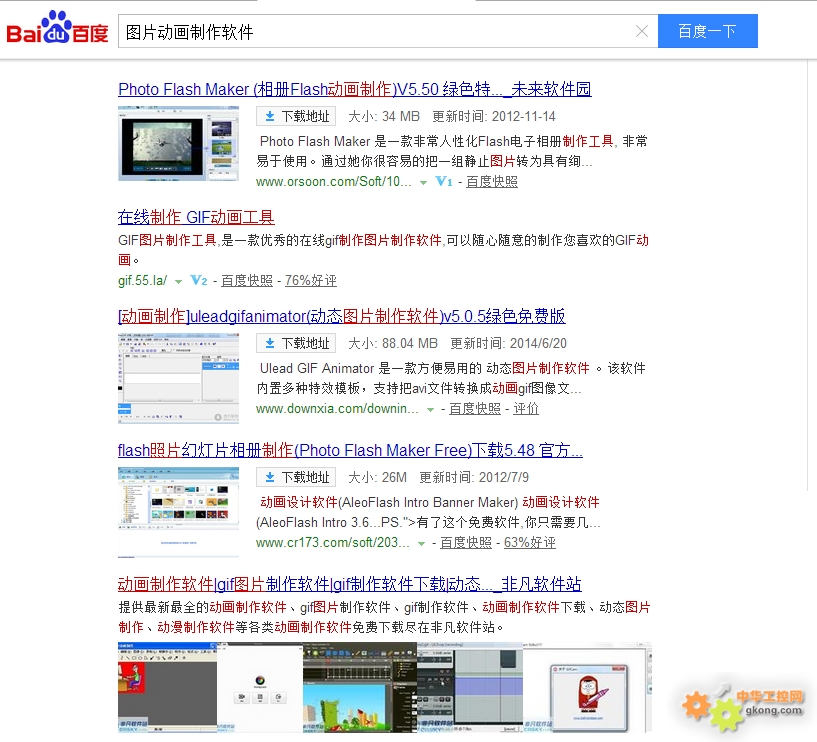Click the text 更新时间: 2014/6/20
This screenshot has height=742, width=817.
pyautogui.click(x=509, y=343)
